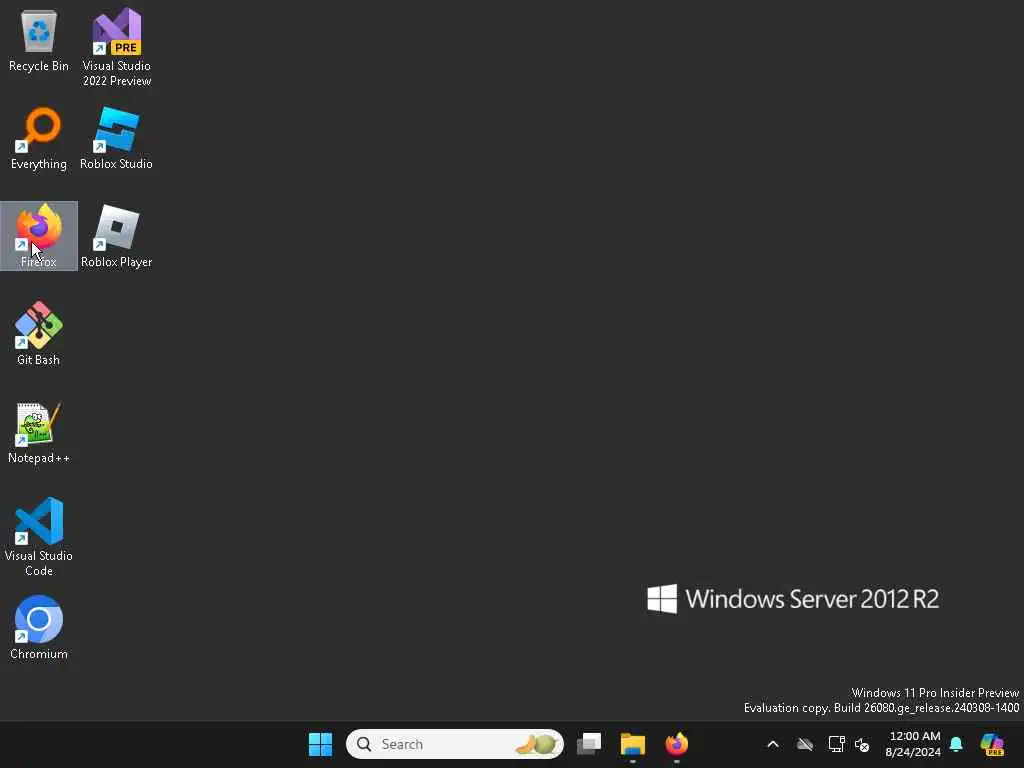Viewport: 1024px width, 768px height.
Task: Select the Recycle Bin desktop icon
Action: point(39,40)
